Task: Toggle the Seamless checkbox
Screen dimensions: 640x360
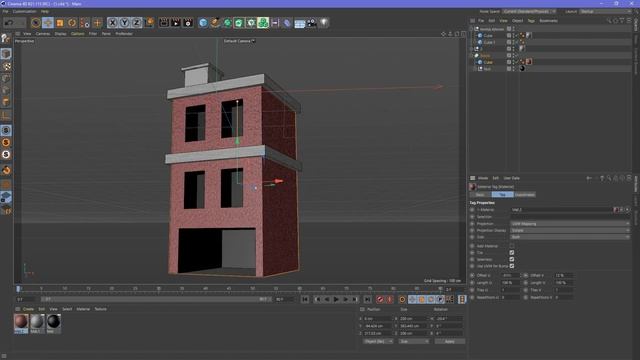Action: pos(511,259)
